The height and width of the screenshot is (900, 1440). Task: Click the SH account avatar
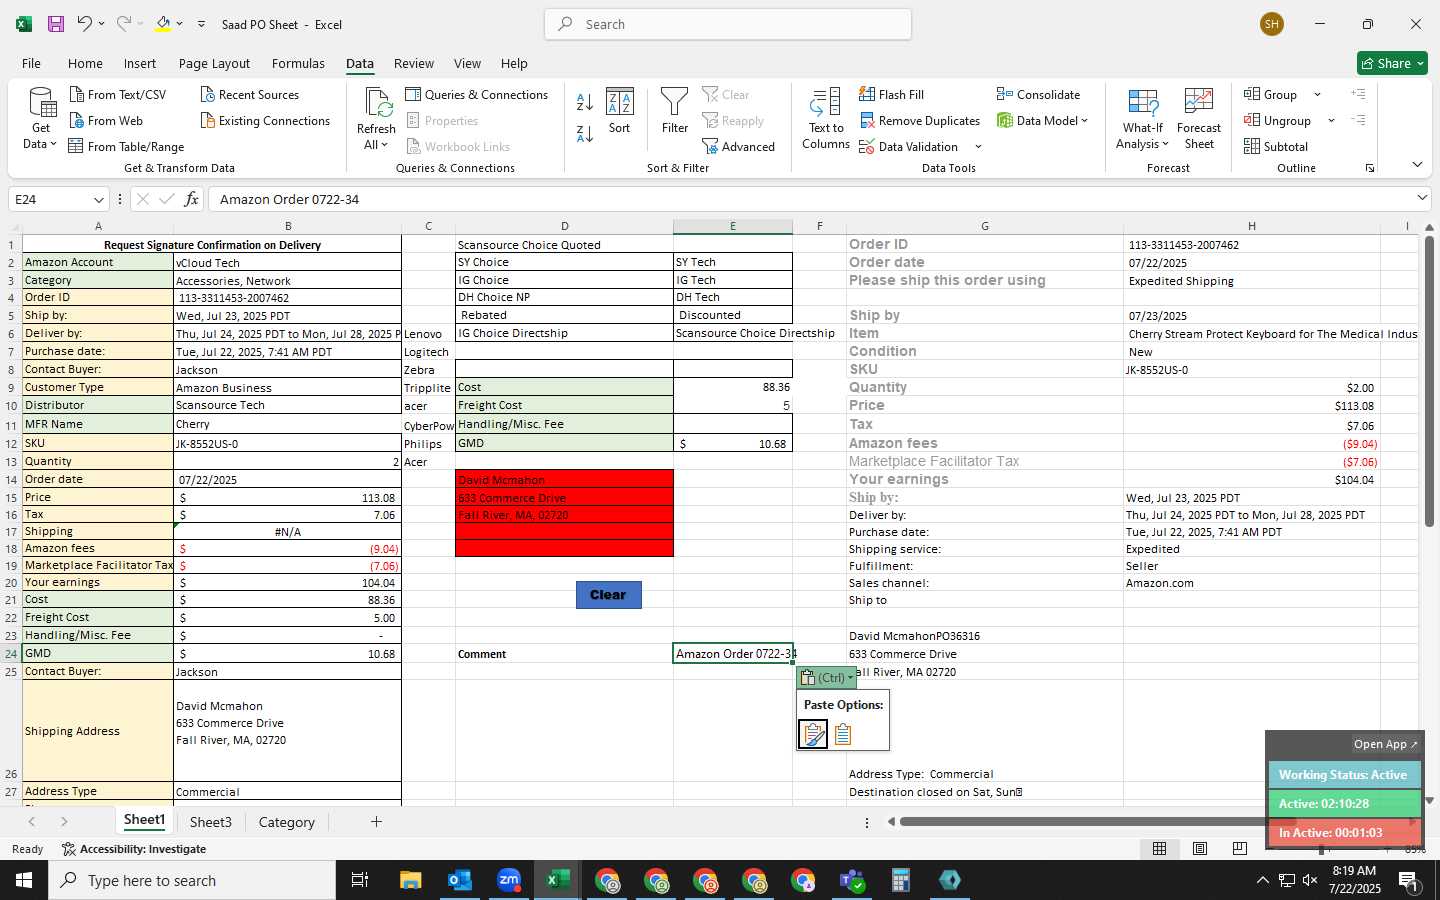click(x=1272, y=24)
